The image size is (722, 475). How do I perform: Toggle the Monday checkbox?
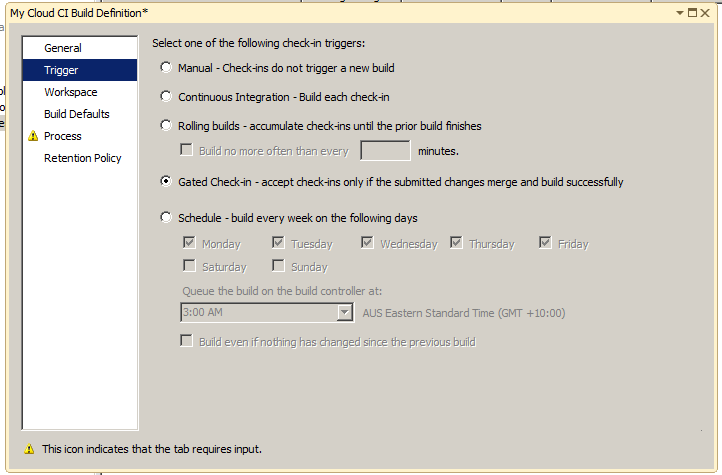tap(188, 243)
